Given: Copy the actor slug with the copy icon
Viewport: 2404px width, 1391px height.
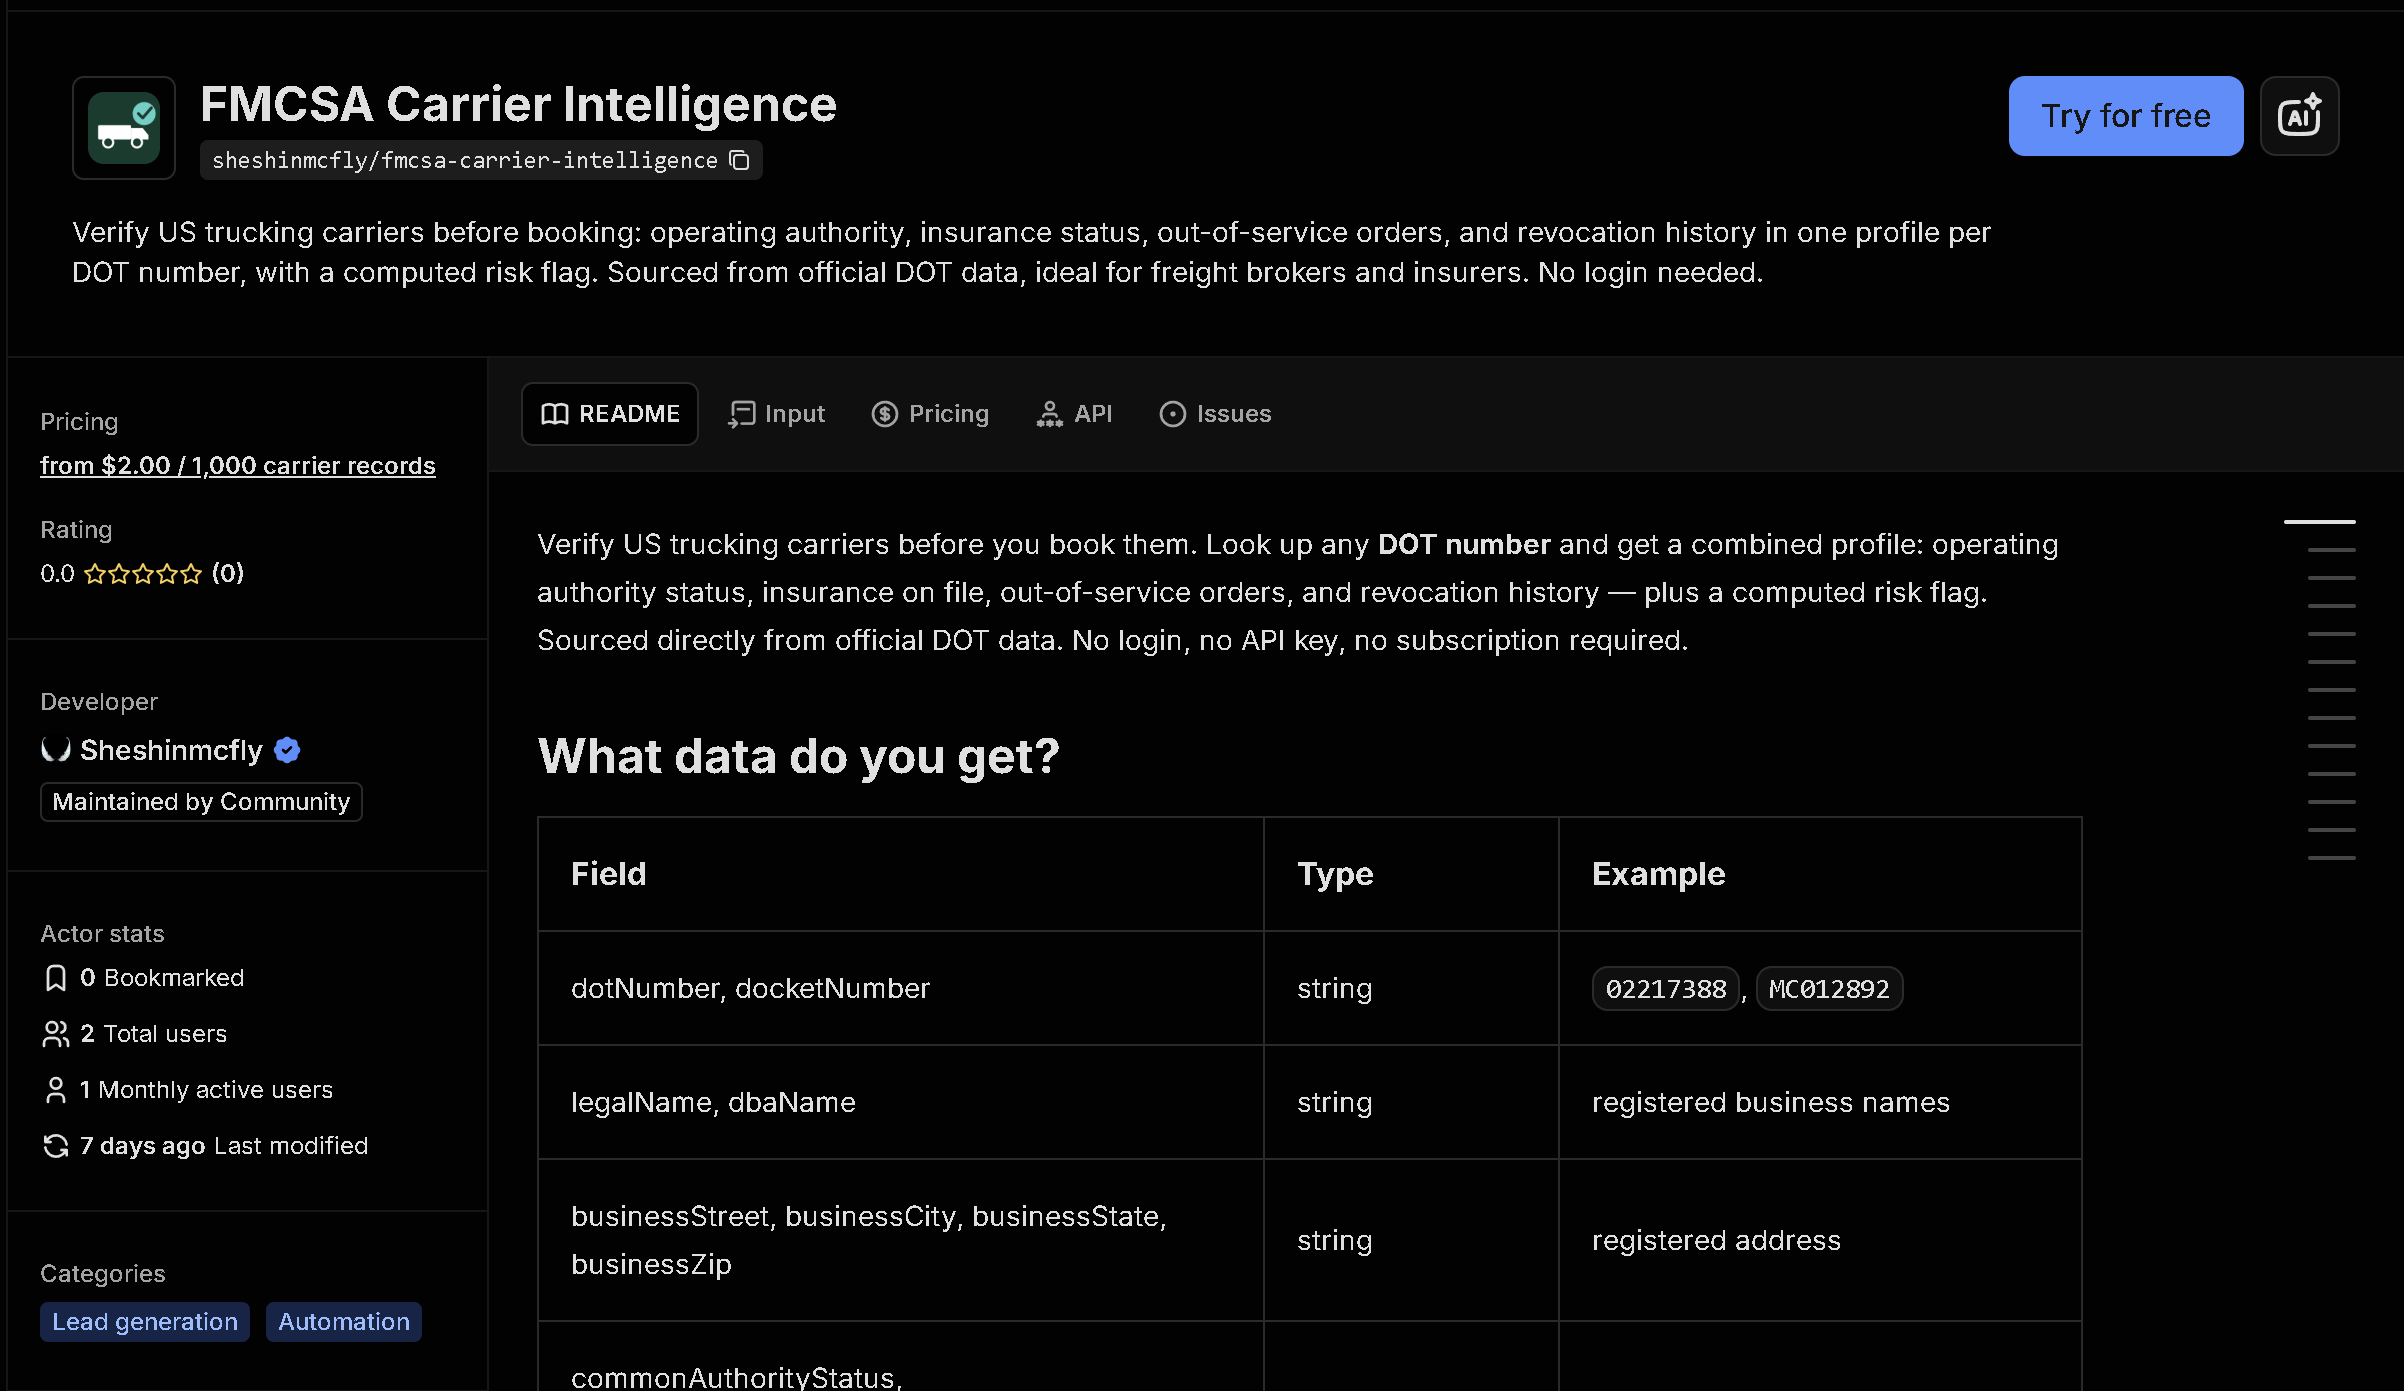Looking at the screenshot, I should [739, 161].
